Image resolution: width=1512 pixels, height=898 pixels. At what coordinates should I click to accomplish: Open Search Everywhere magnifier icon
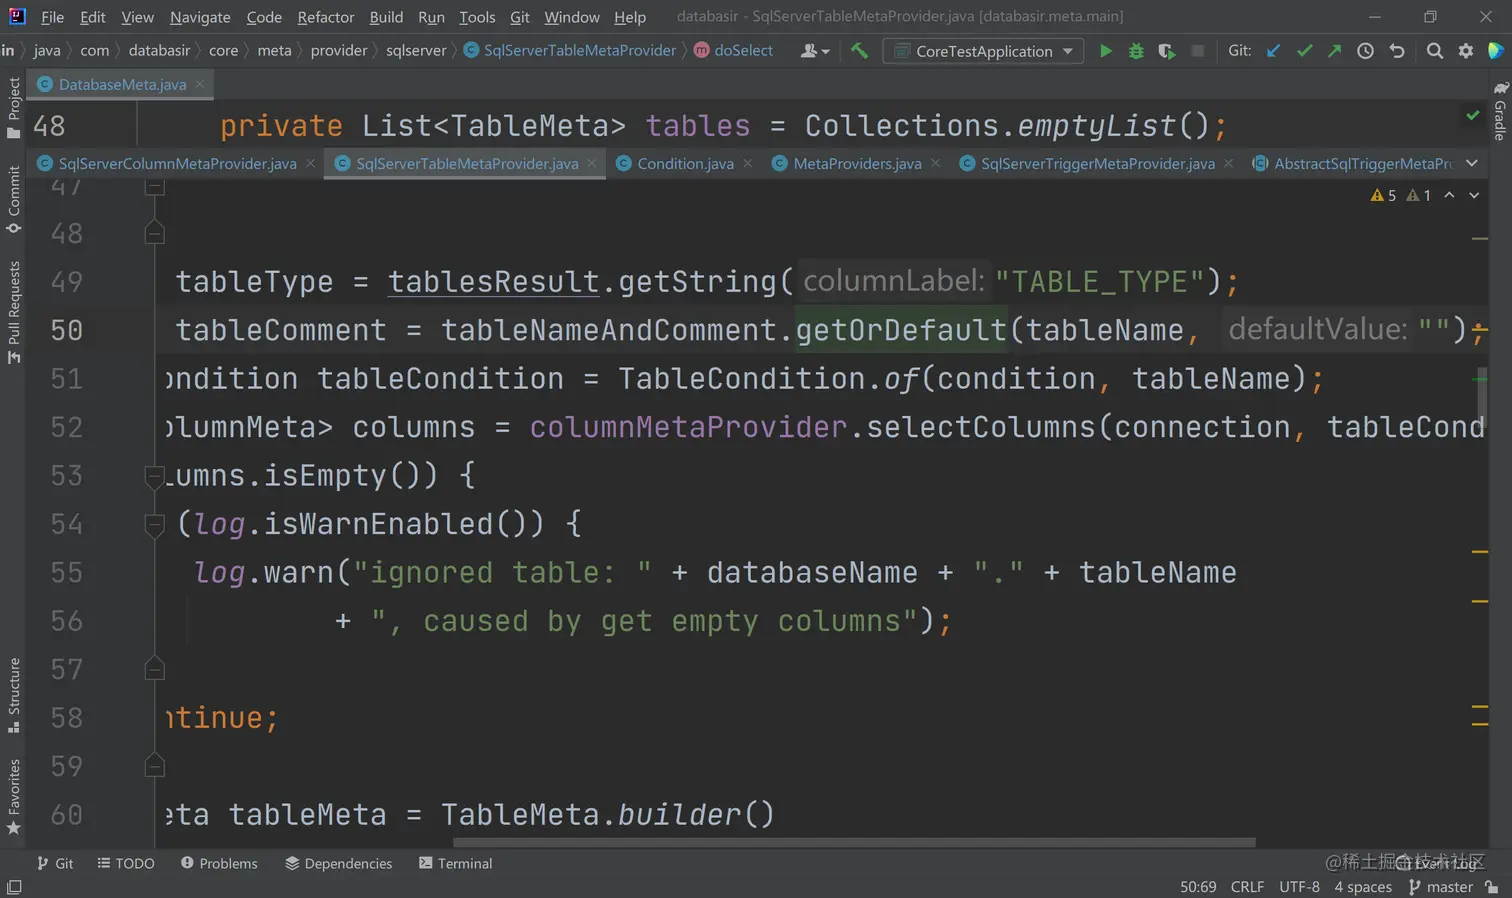[x=1435, y=51]
